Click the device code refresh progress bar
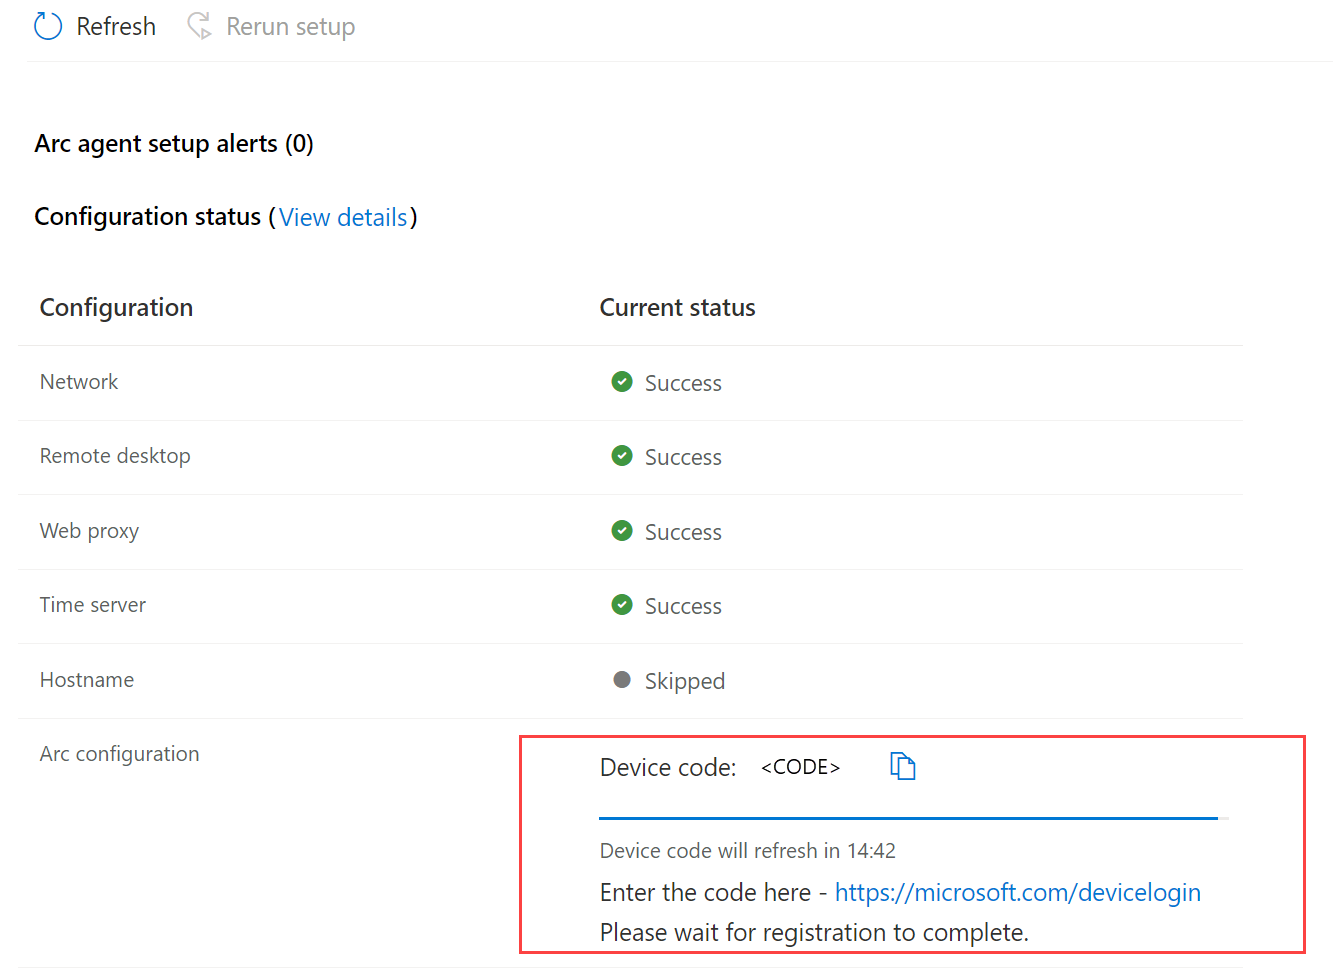1333x973 pixels. (914, 818)
